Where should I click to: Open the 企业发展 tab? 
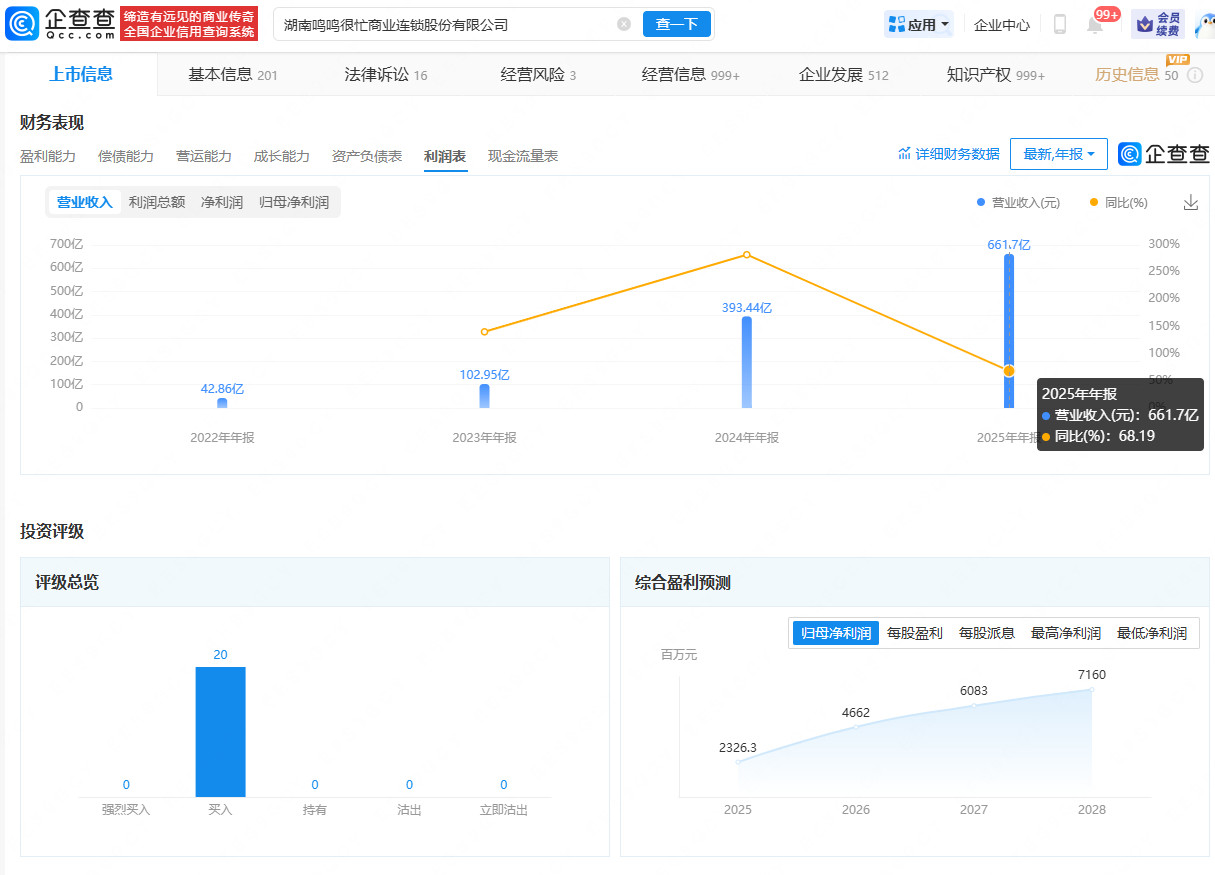[x=844, y=75]
